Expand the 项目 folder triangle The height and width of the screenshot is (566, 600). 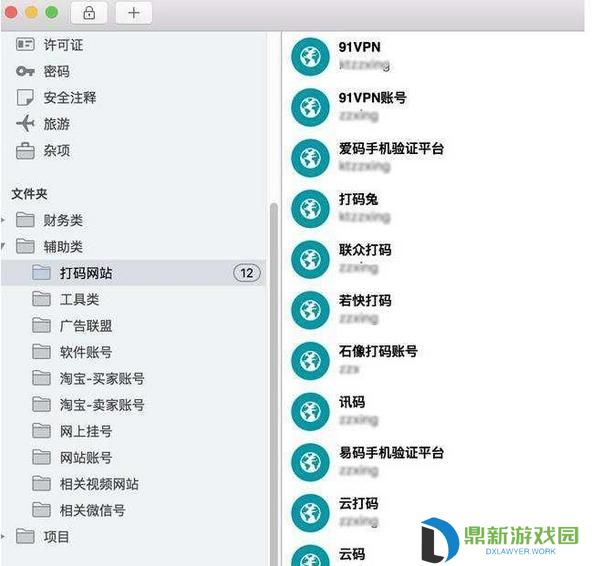point(3,537)
